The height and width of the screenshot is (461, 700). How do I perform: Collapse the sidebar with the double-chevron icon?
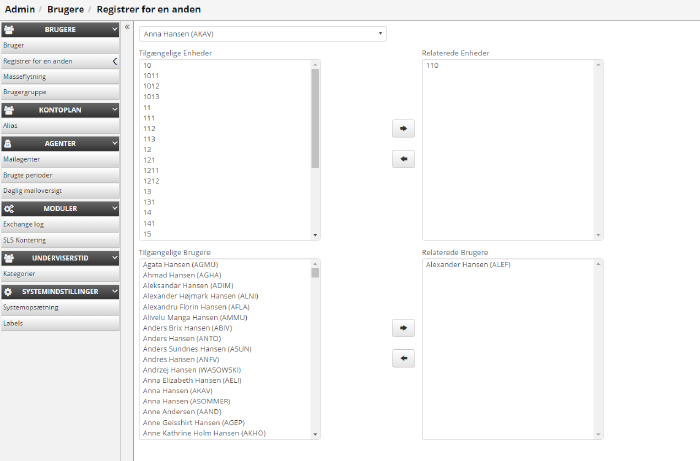point(127,27)
